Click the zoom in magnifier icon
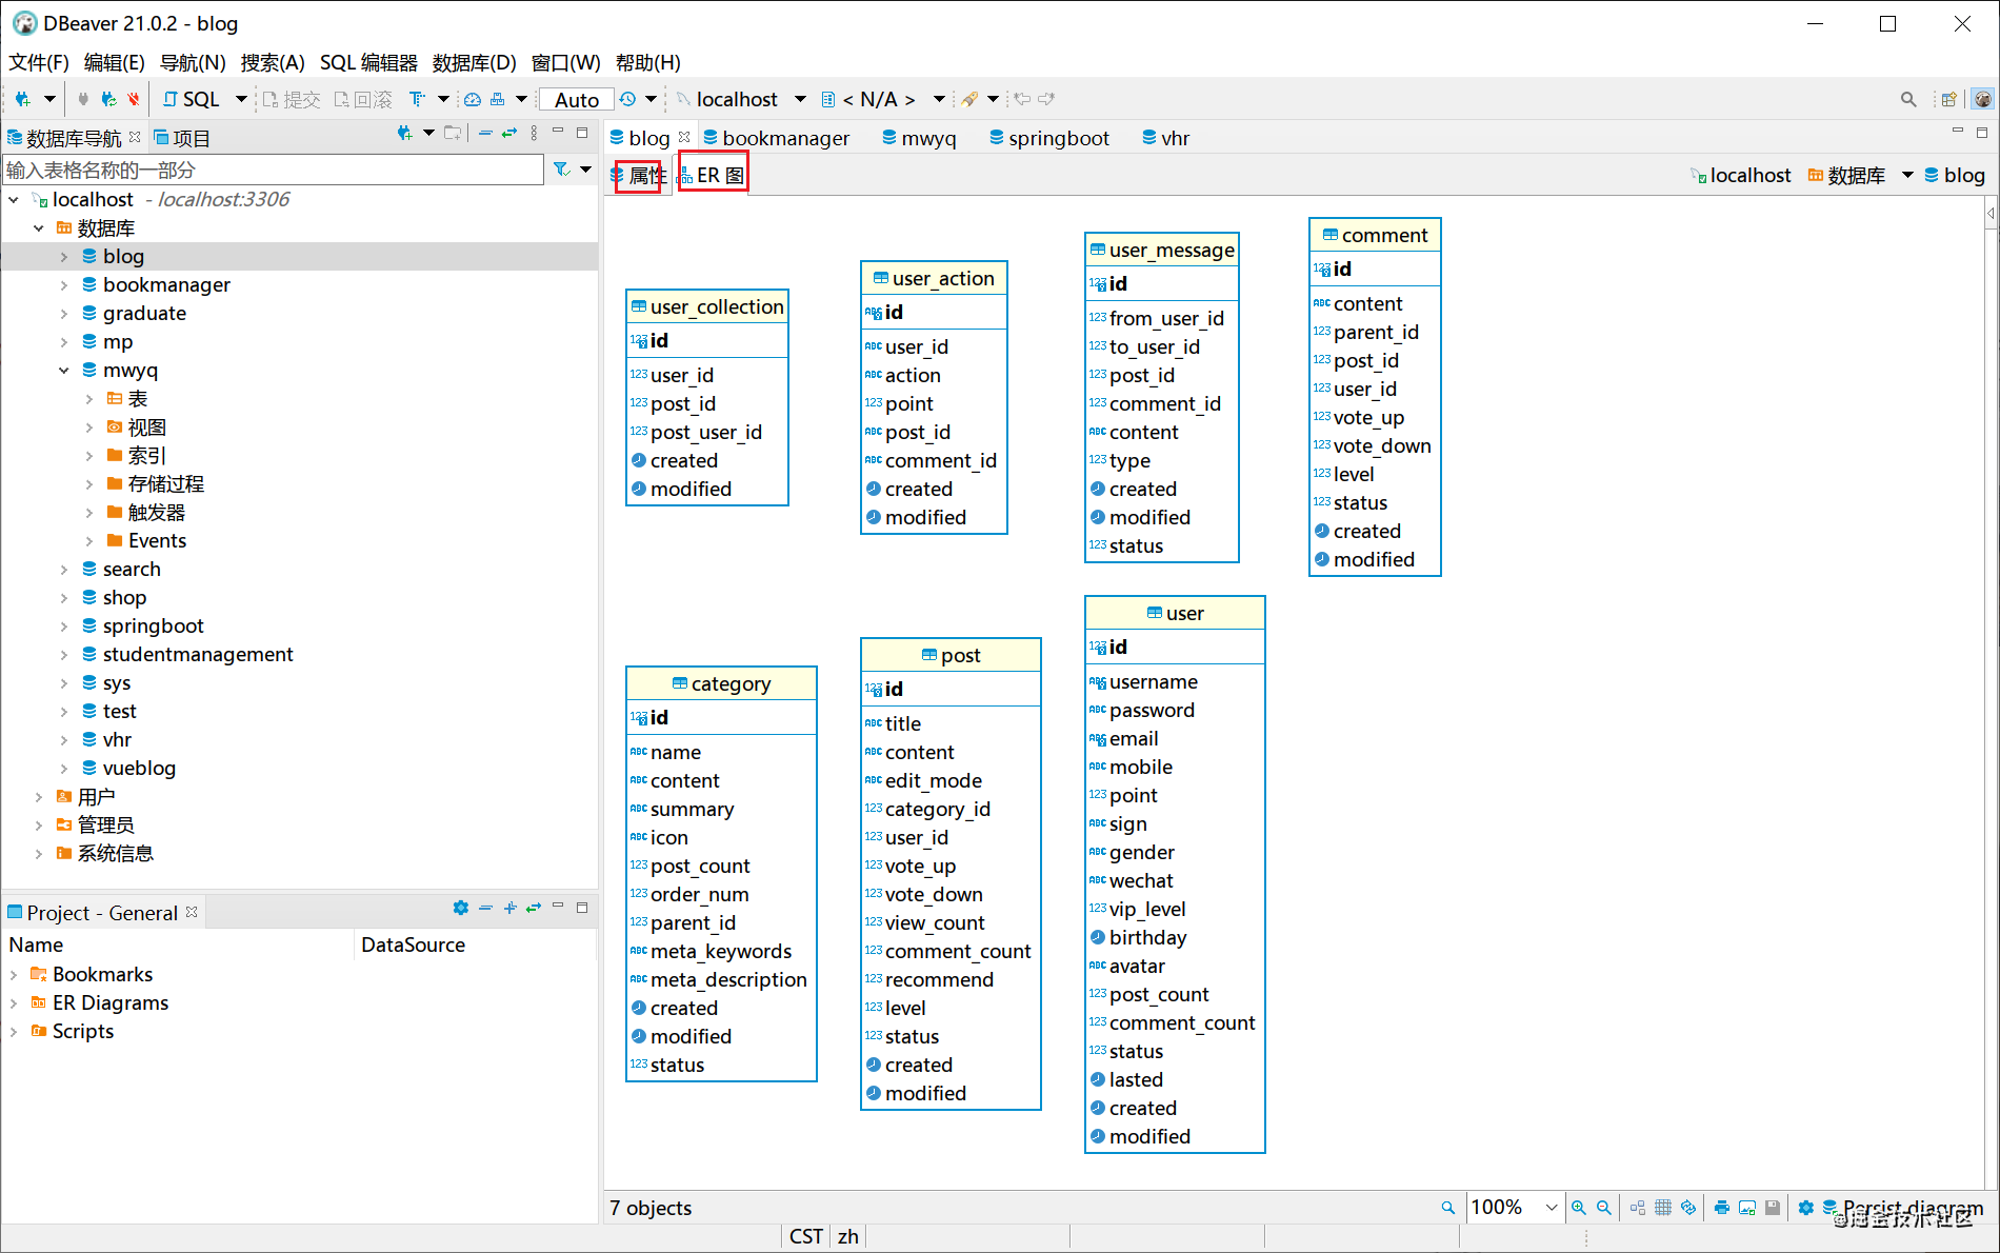This screenshot has width=2000, height=1253. point(1579,1207)
